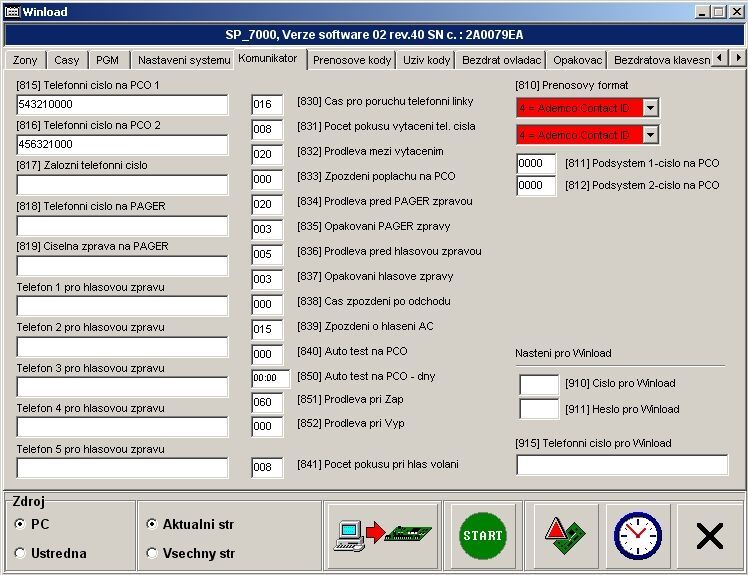Click the Winload title bar icon

12,12
